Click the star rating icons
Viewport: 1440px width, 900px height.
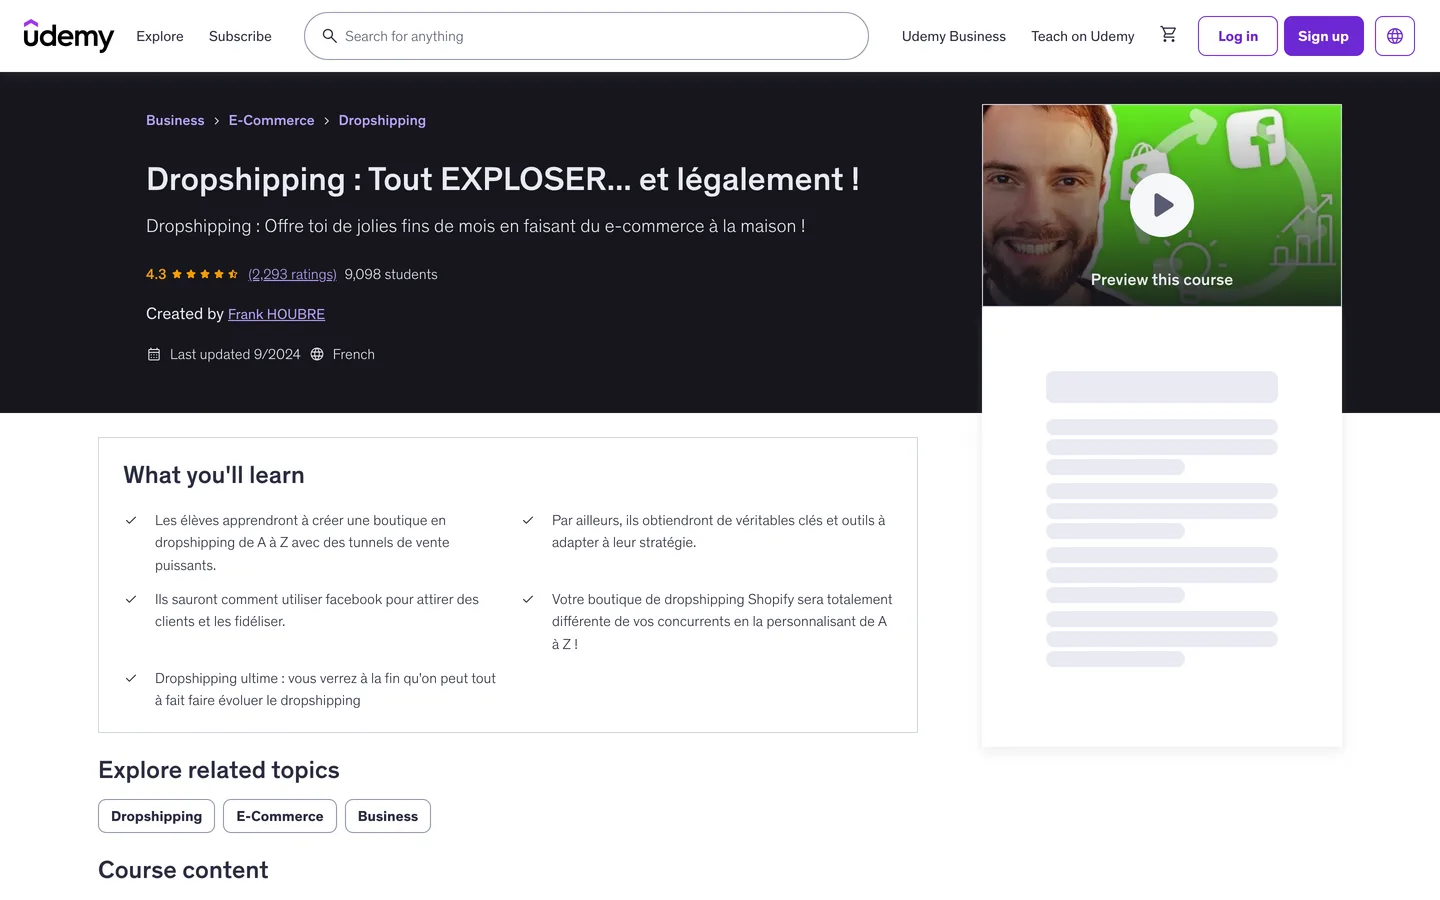(x=205, y=274)
